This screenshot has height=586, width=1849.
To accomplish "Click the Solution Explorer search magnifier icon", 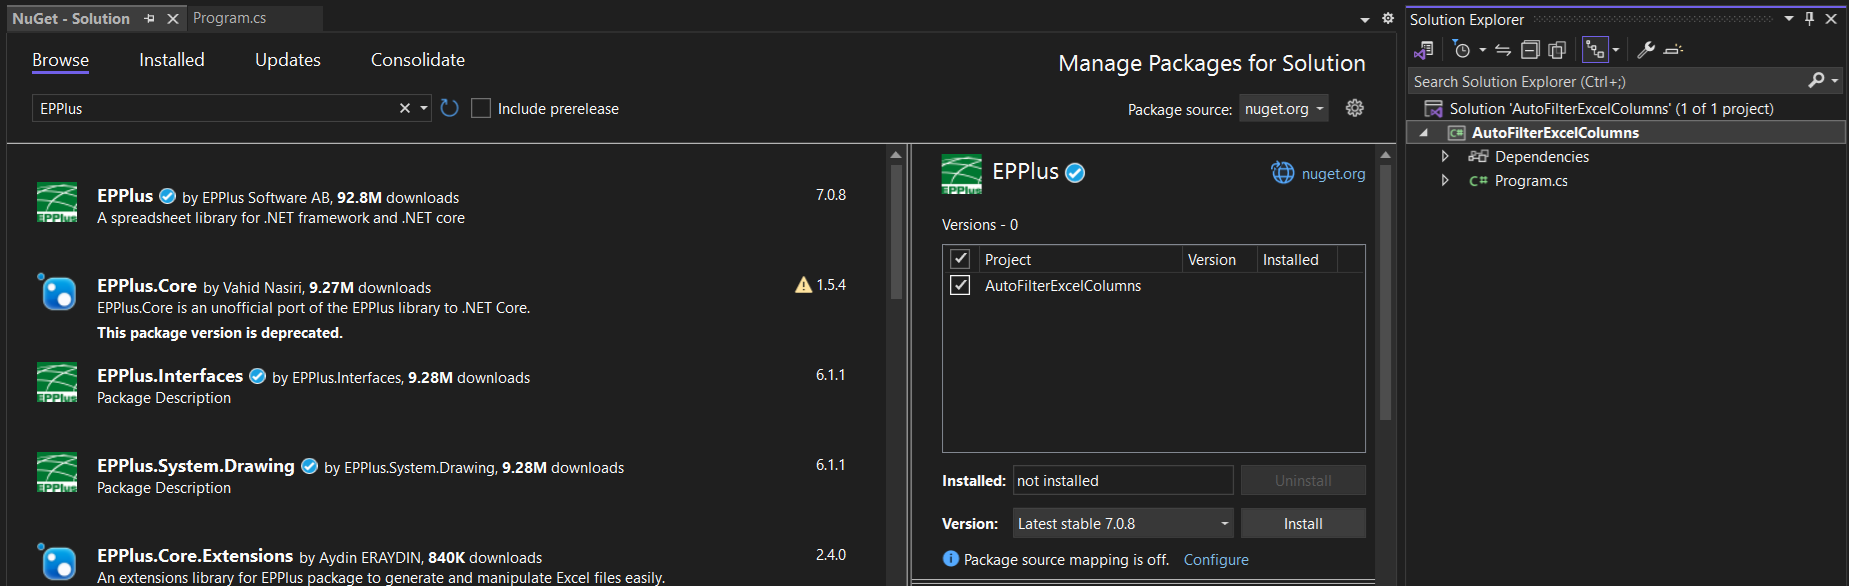I will click(1817, 81).
